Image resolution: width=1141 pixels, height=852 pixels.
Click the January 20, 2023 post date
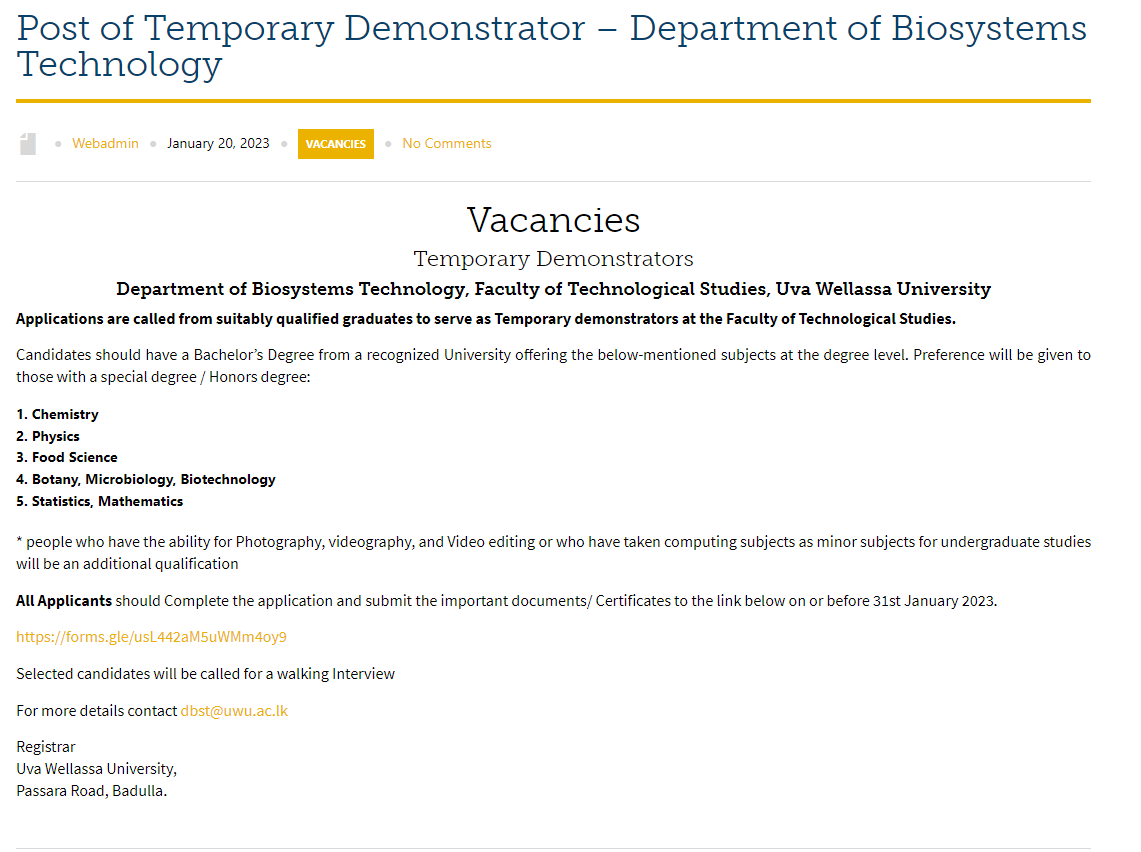pos(218,144)
